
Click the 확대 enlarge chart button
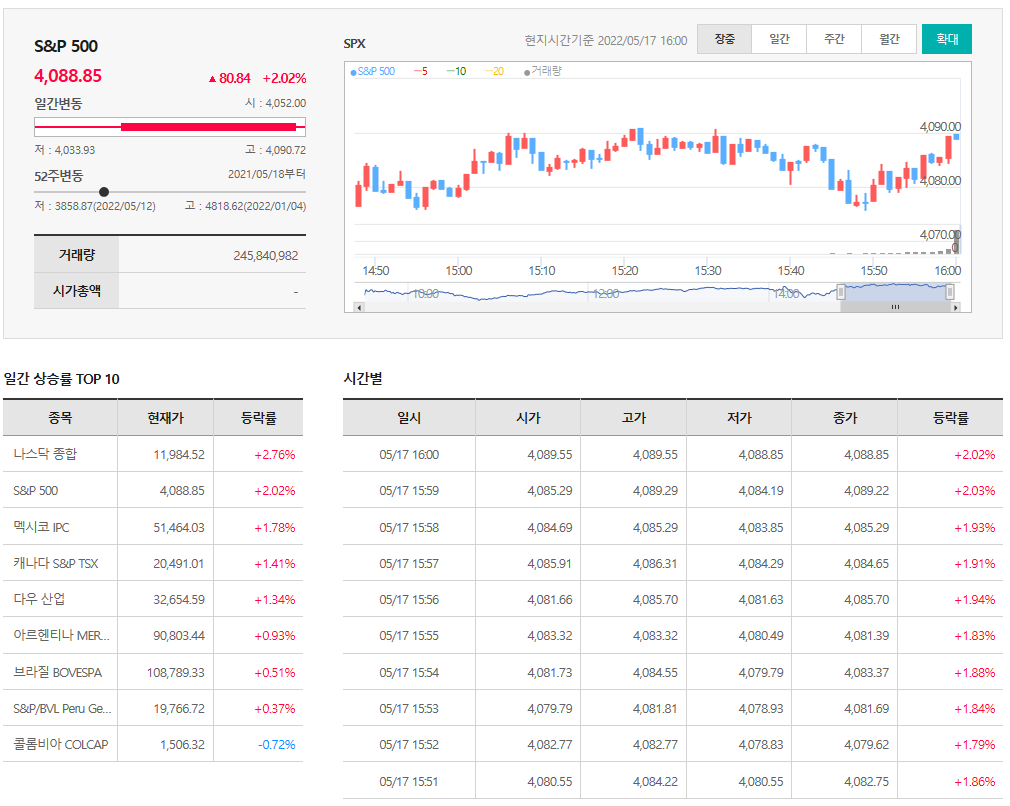point(946,39)
